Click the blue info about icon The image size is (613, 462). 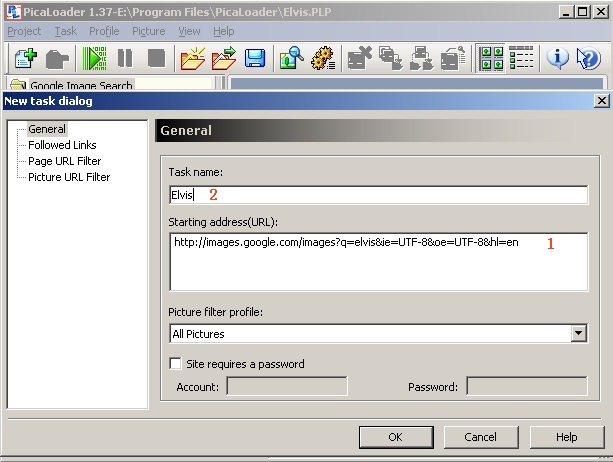pos(557,58)
